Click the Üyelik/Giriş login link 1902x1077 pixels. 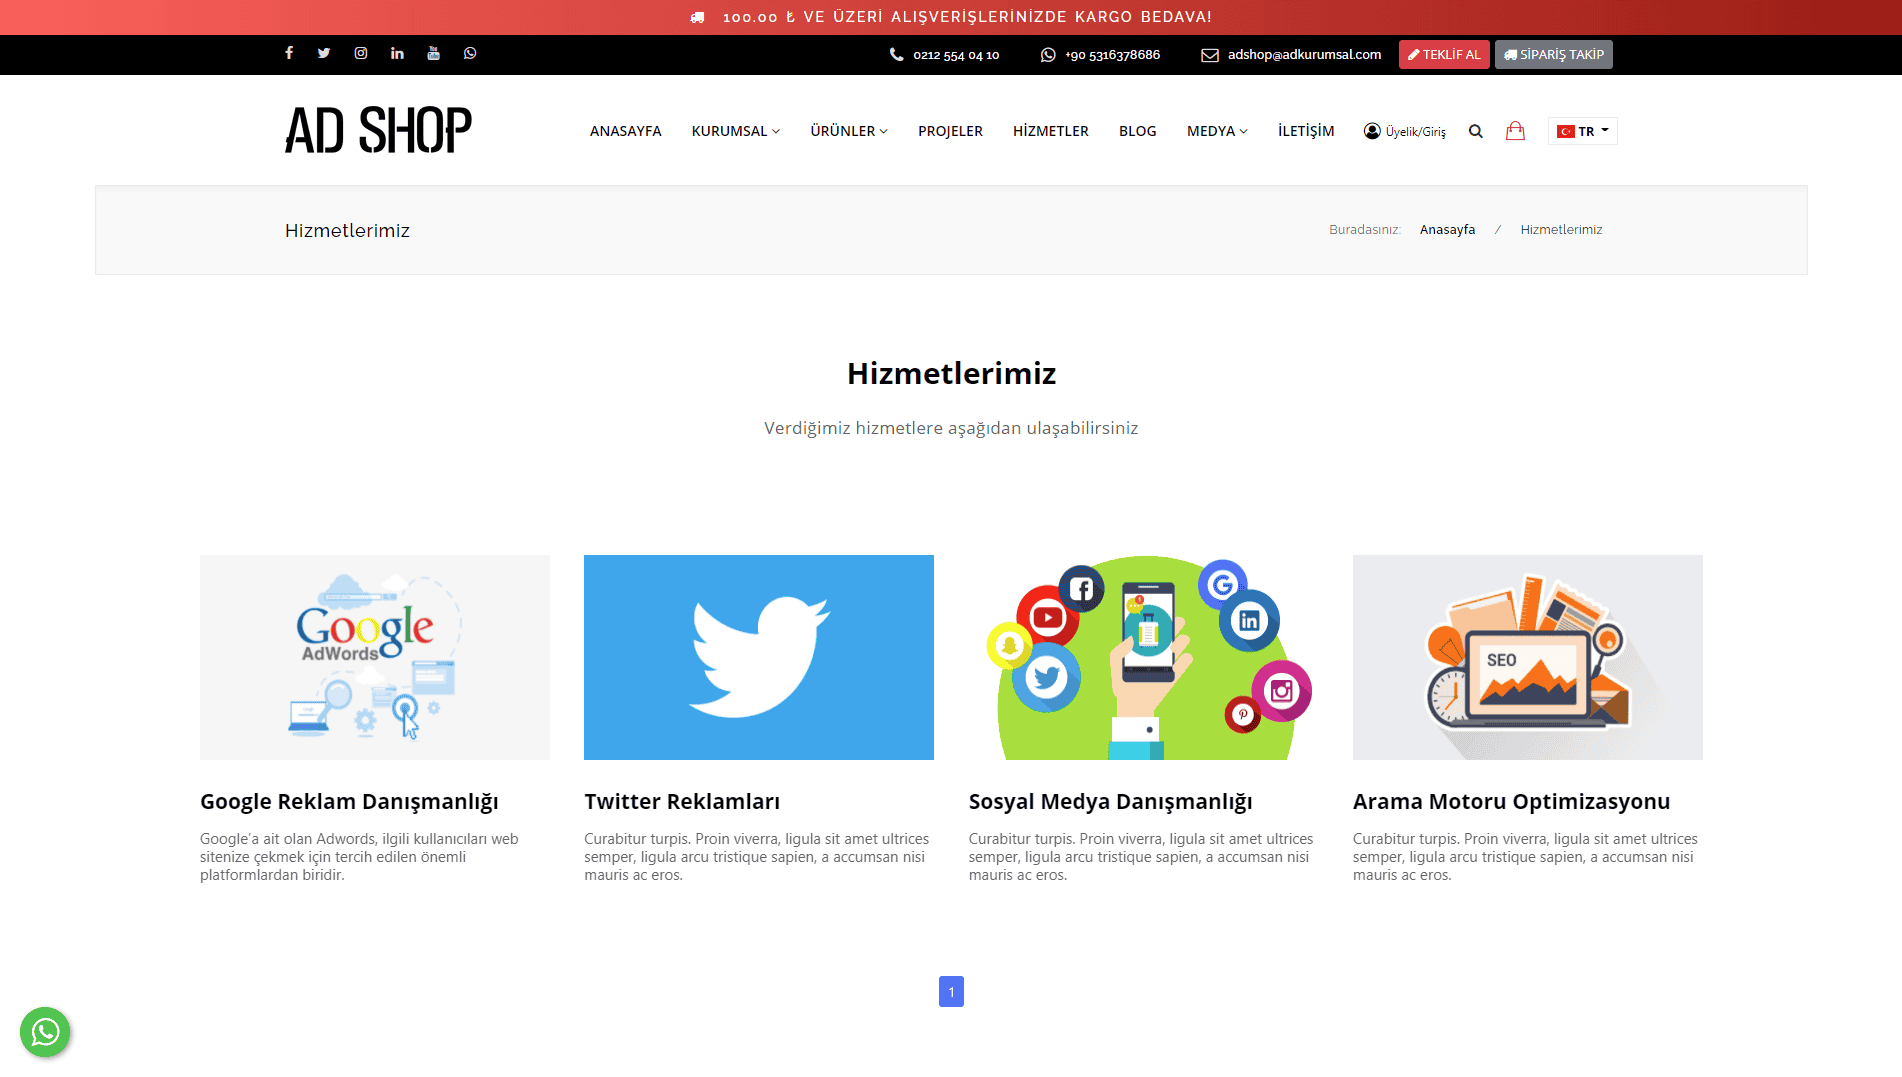click(x=1415, y=132)
